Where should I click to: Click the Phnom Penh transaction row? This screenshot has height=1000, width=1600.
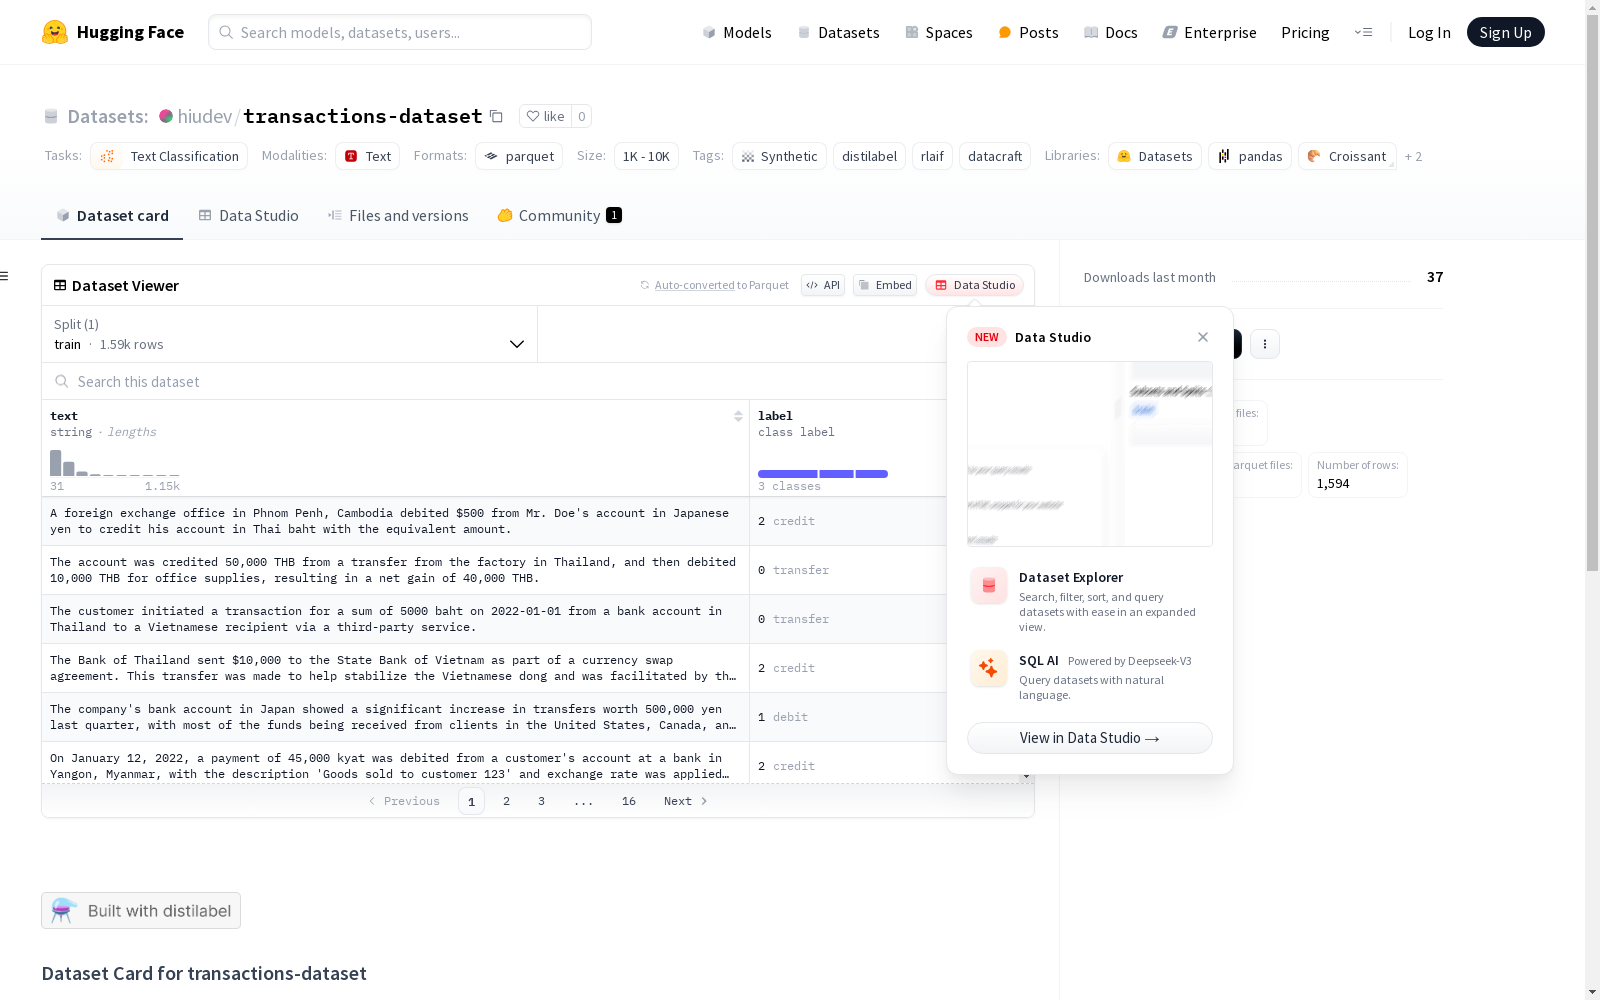tap(495, 521)
